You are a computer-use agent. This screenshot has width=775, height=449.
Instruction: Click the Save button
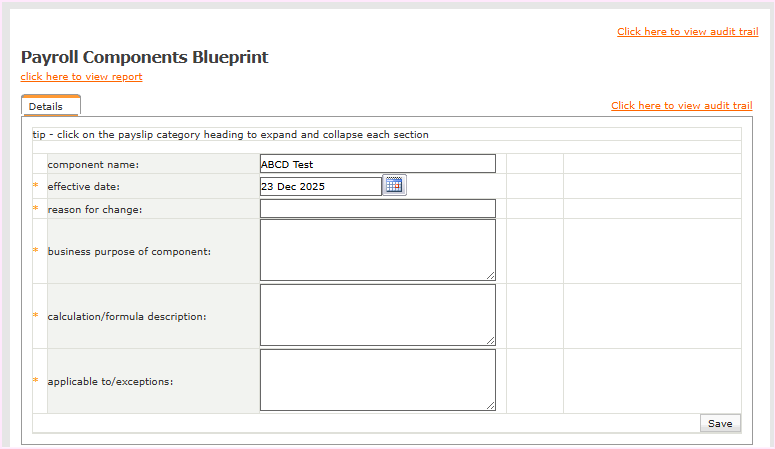coord(720,423)
